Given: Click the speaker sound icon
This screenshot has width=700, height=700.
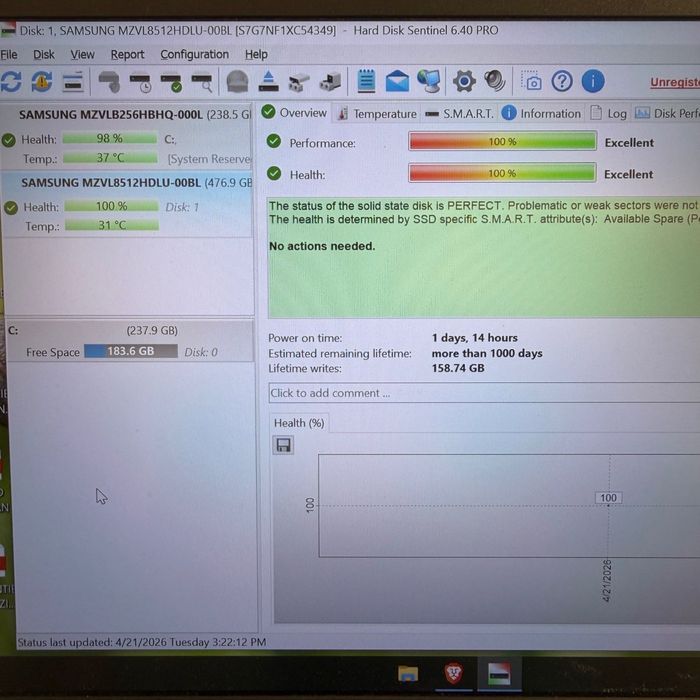Looking at the screenshot, I should (x=495, y=81).
